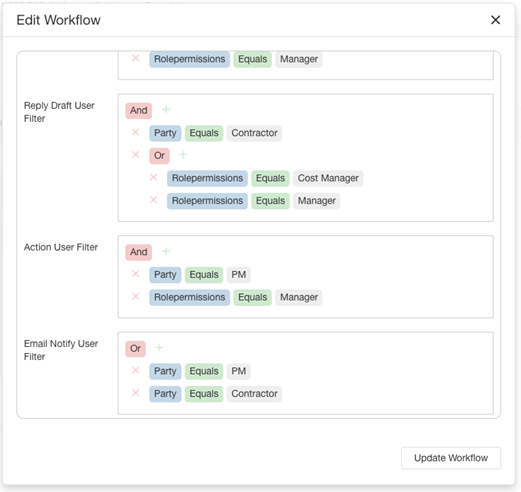Close the Edit Workflow dialog

495,20
